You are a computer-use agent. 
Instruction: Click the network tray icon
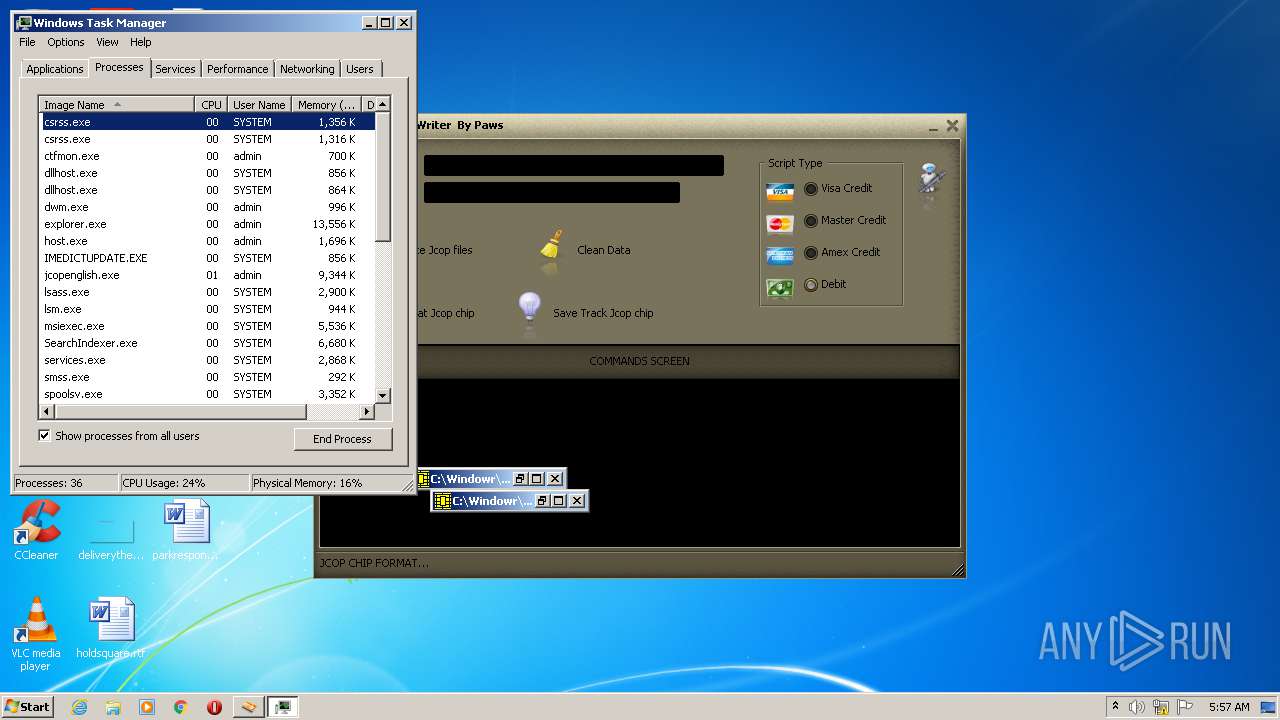pyautogui.click(x=1161, y=707)
